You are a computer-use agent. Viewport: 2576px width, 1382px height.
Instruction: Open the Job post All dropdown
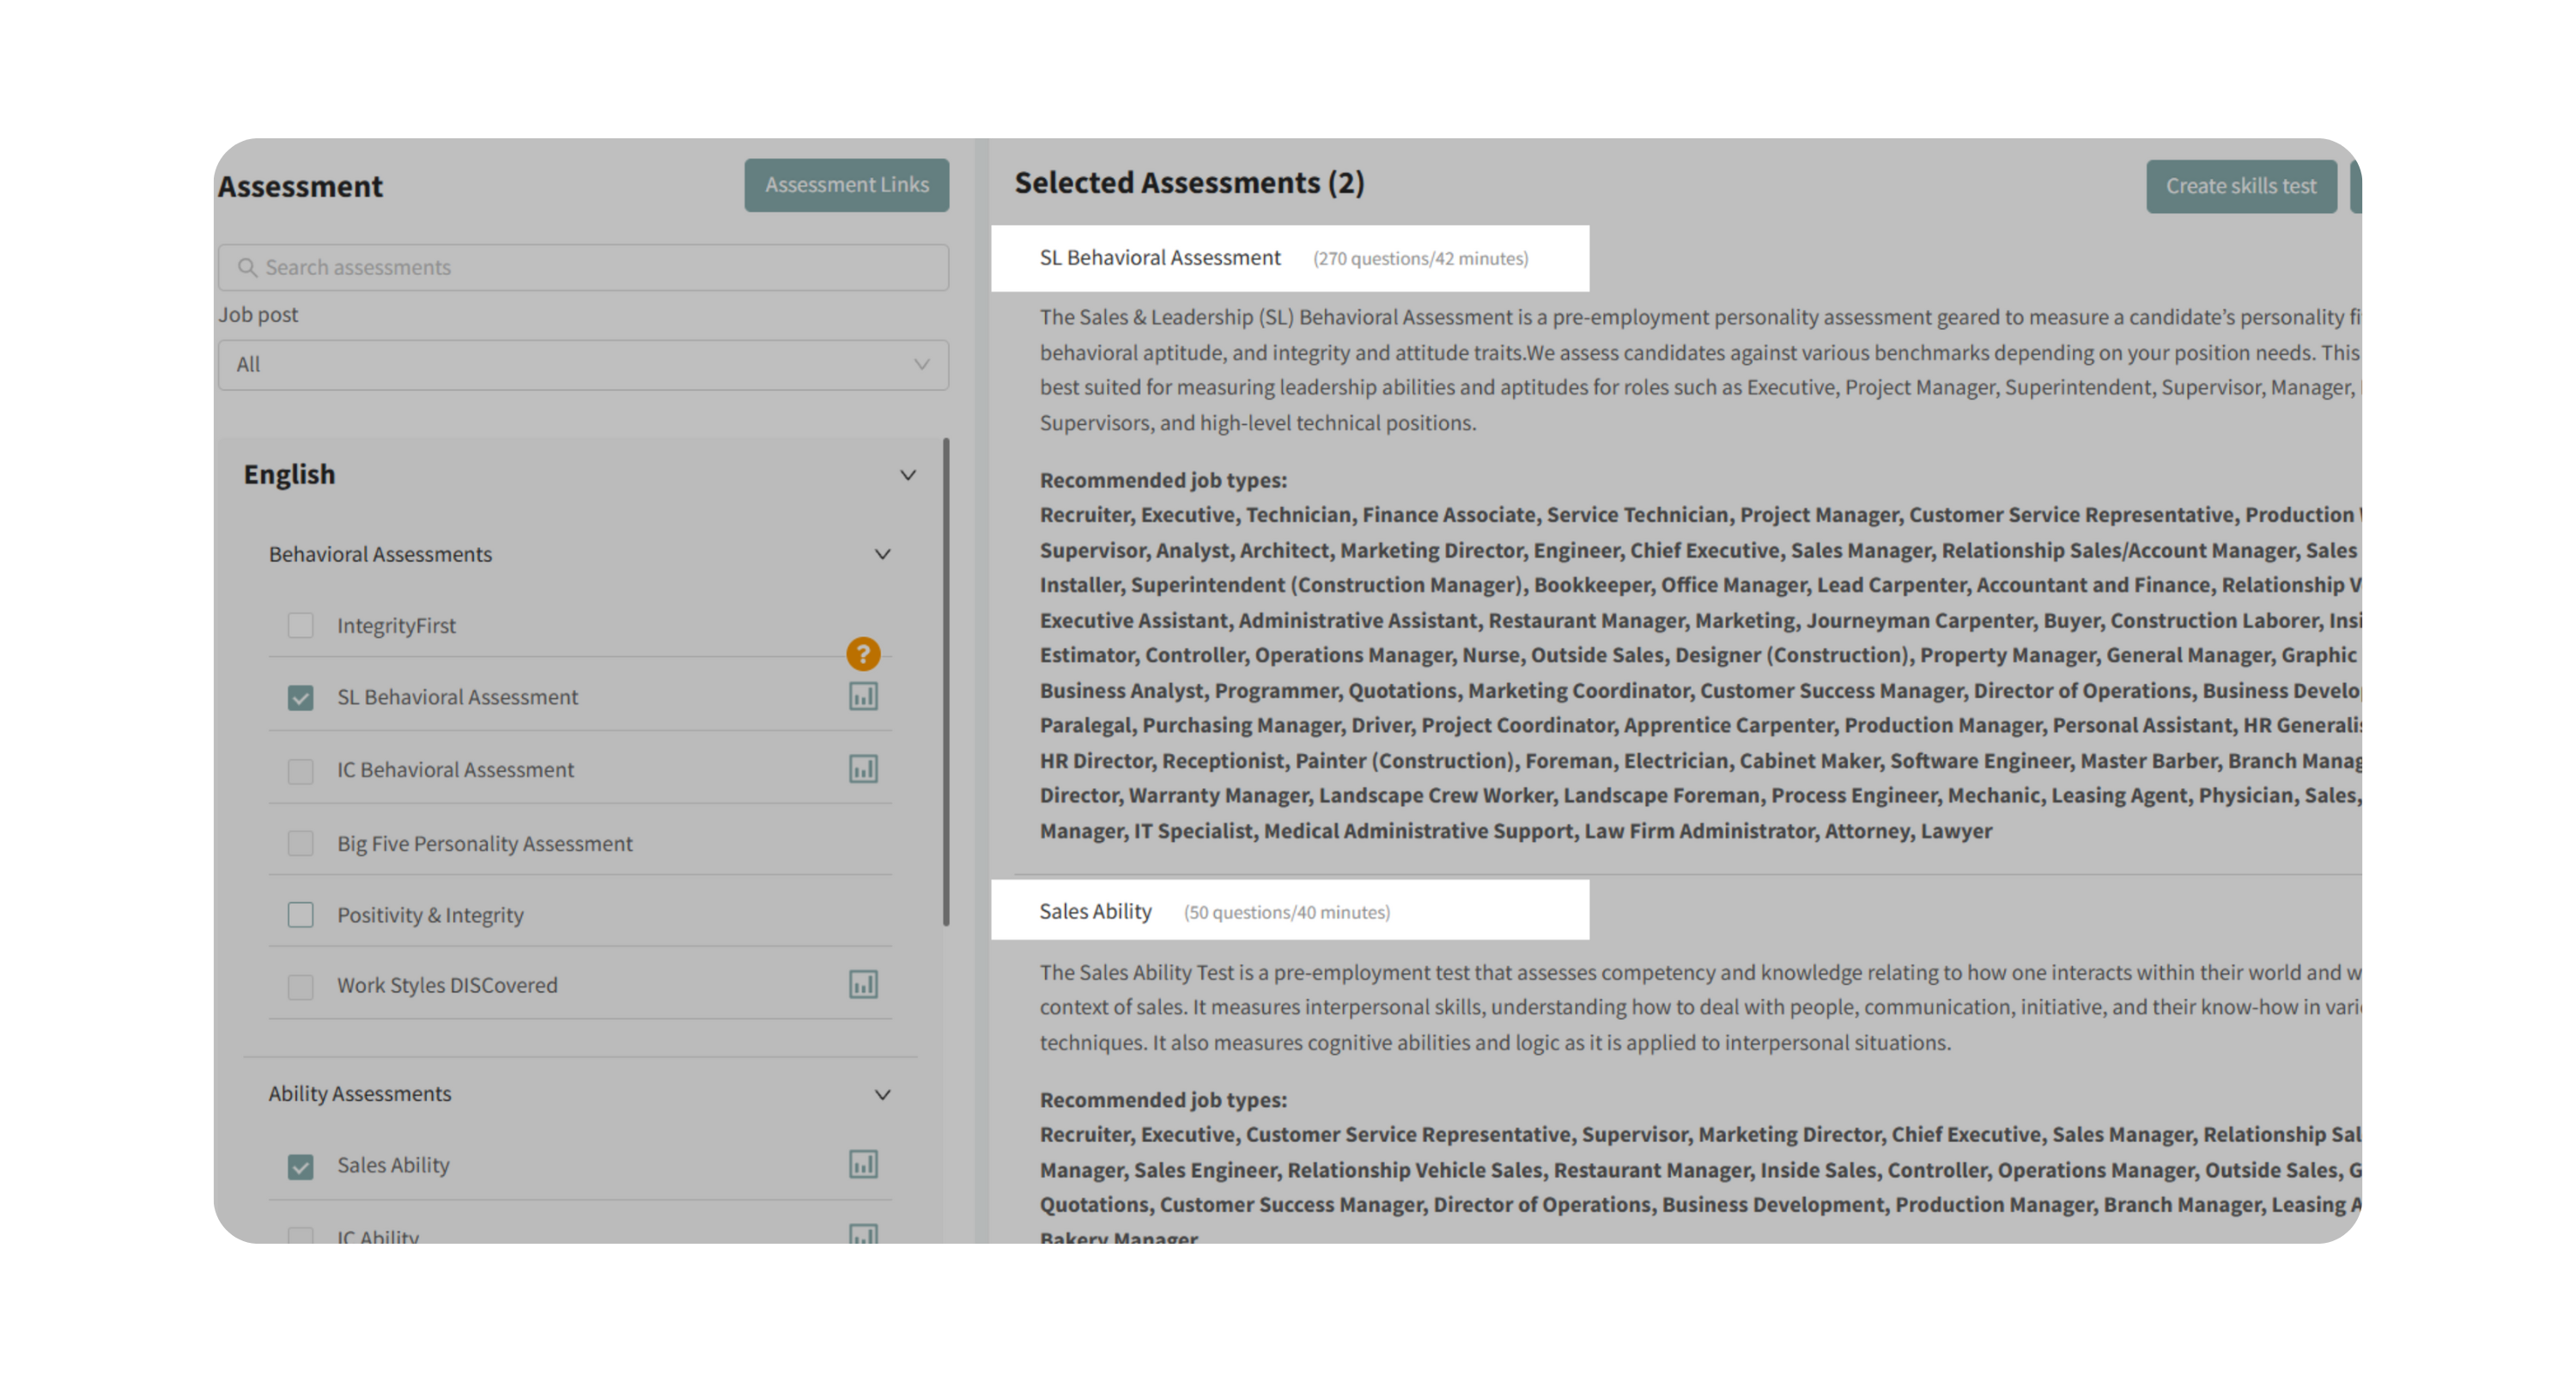[x=583, y=365]
